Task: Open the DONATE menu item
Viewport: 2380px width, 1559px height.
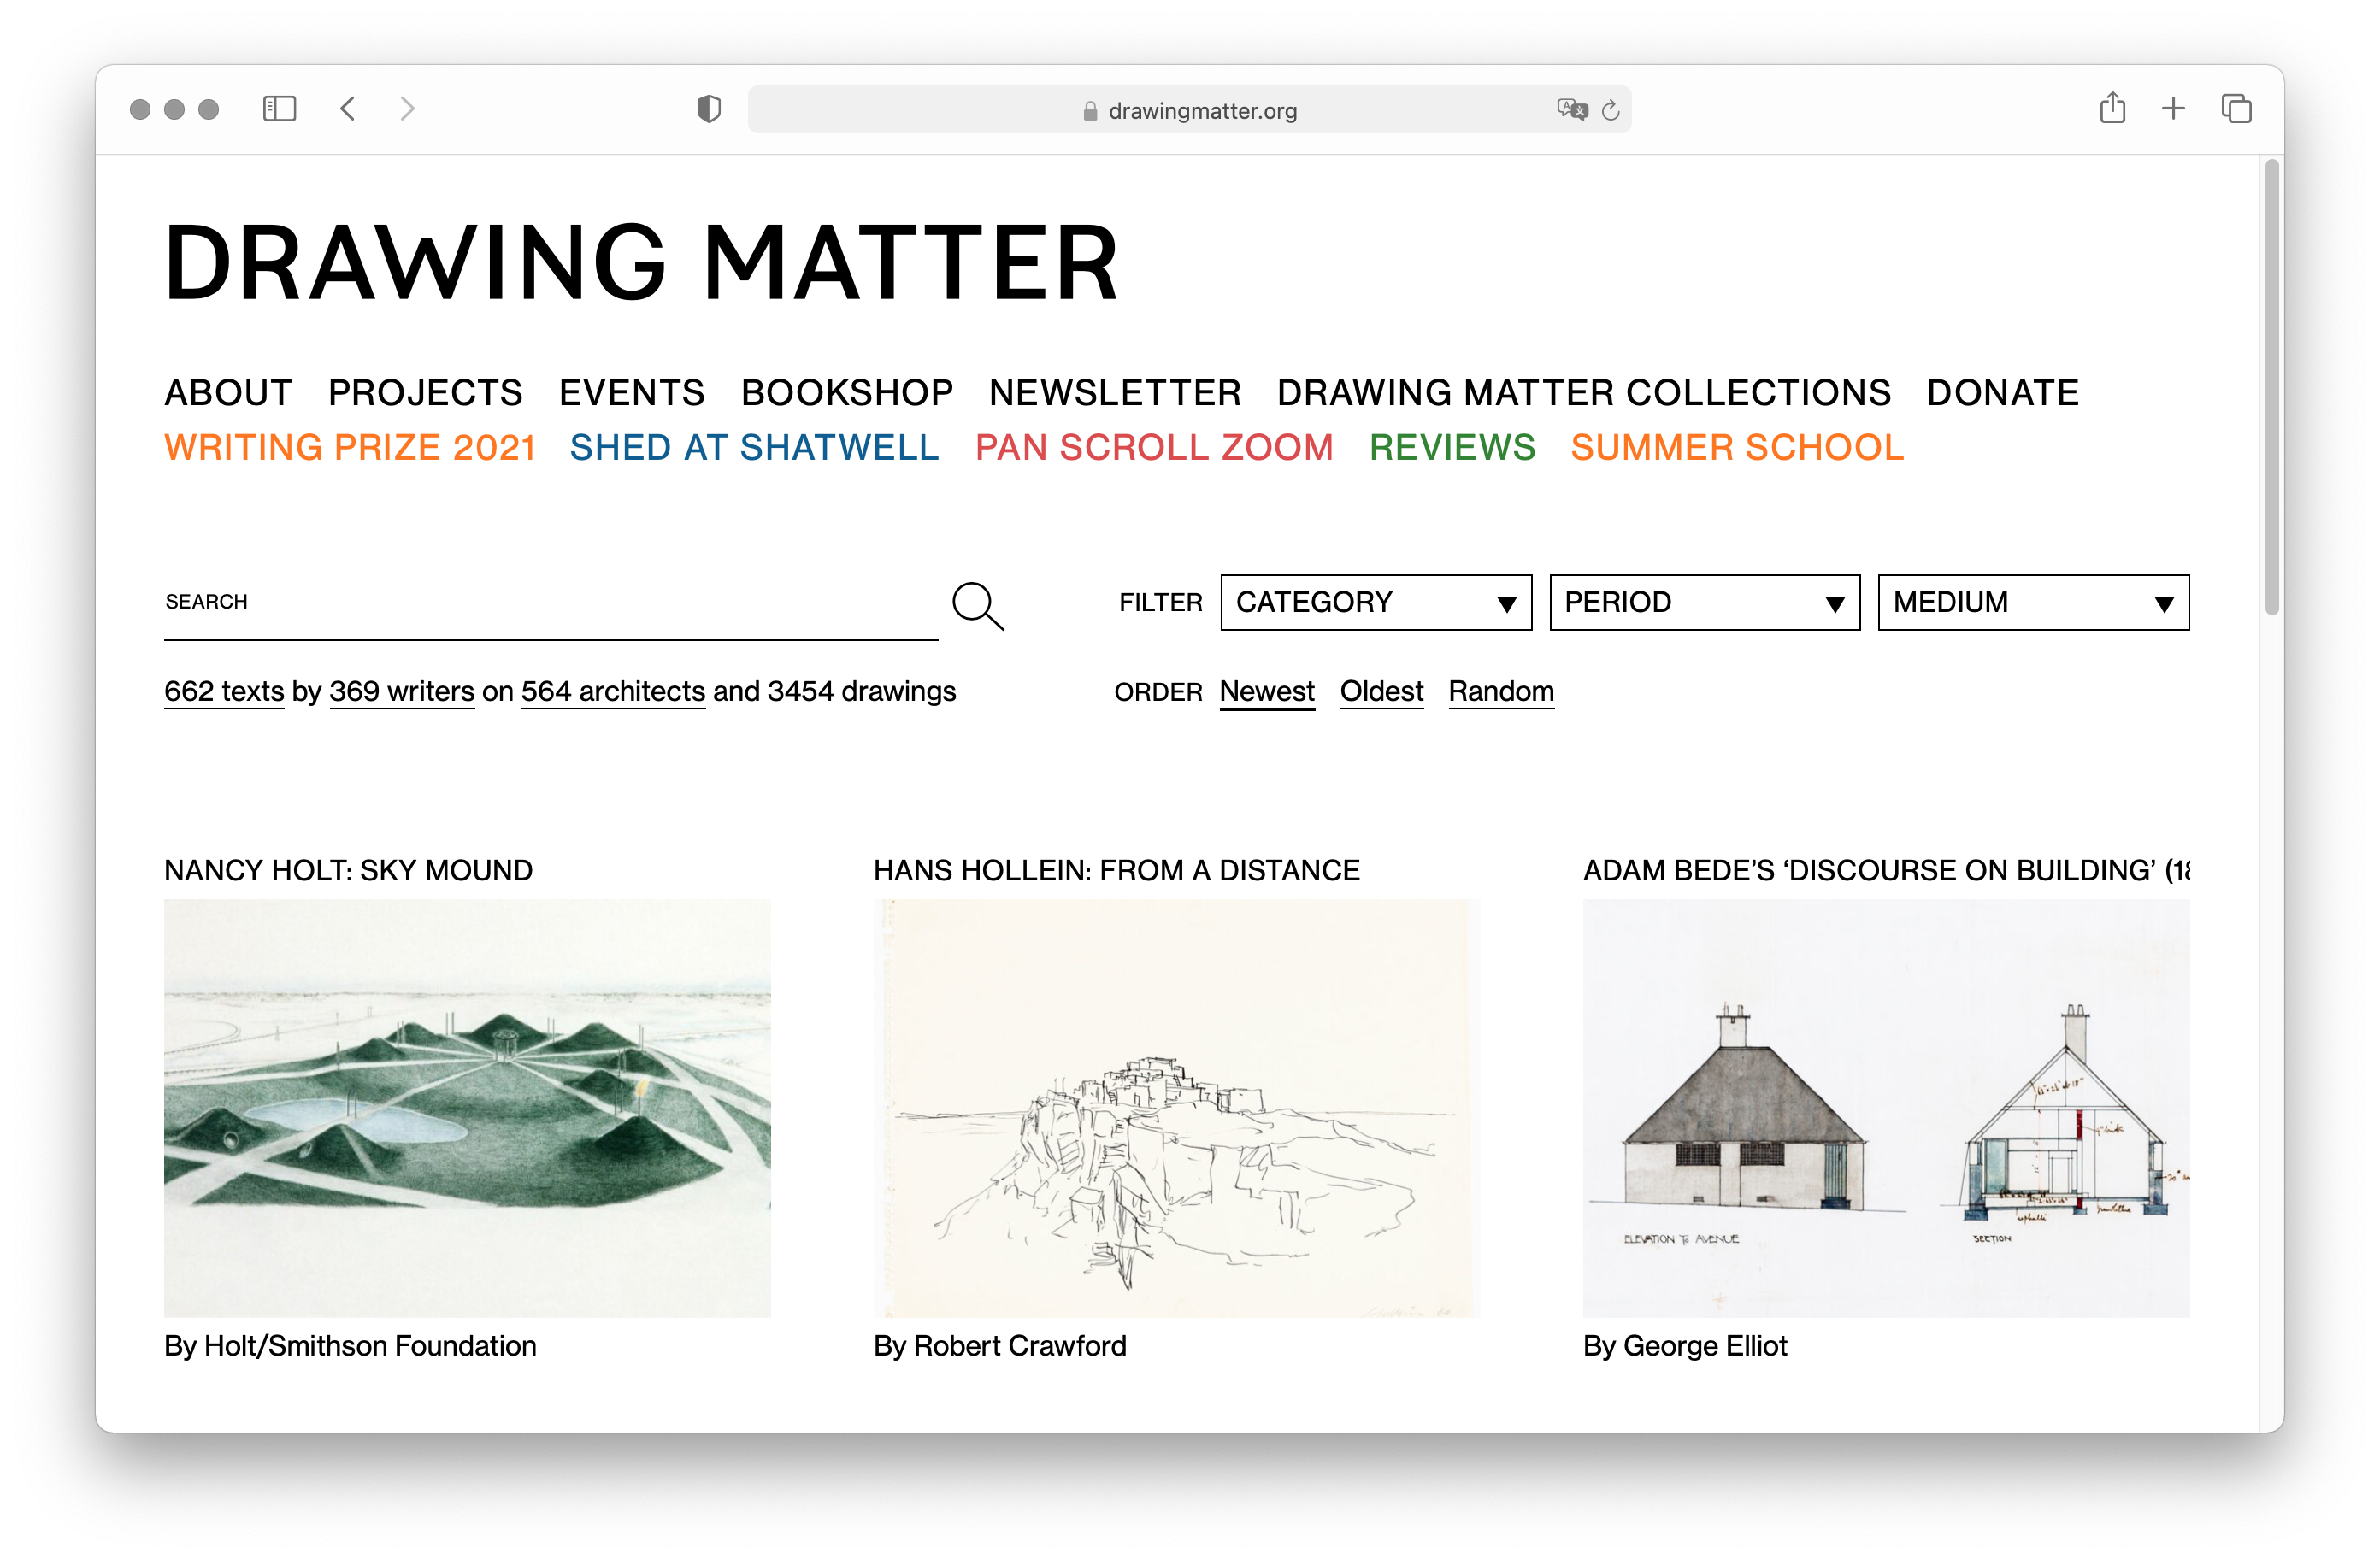Action: pos(2003,392)
